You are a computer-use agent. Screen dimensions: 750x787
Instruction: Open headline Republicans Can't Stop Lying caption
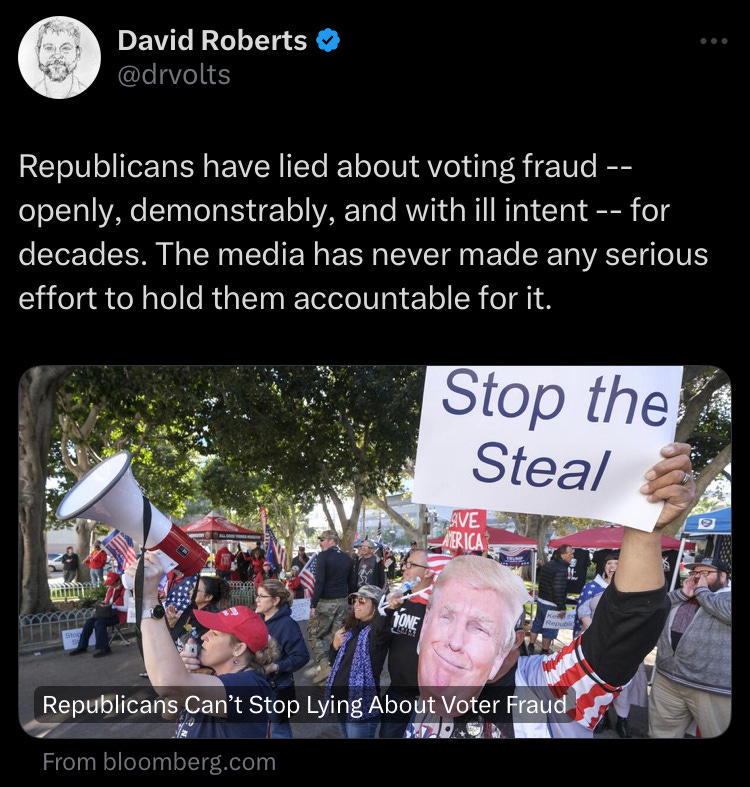pos(304,705)
